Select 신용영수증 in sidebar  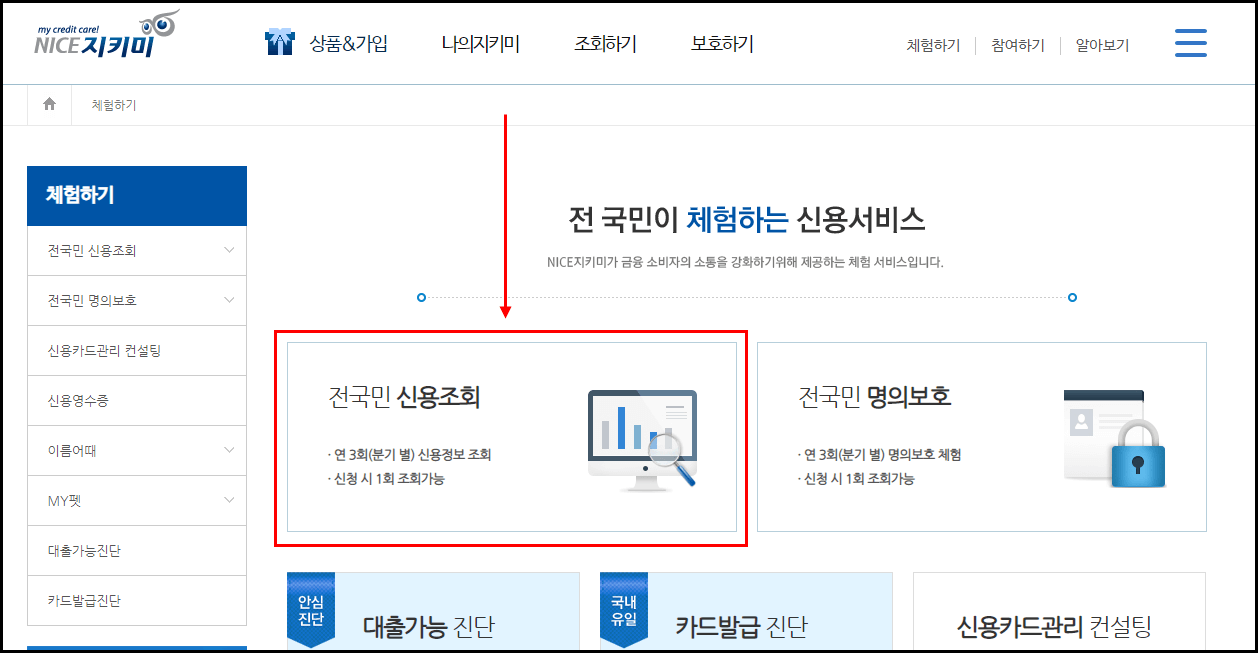[137, 401]
